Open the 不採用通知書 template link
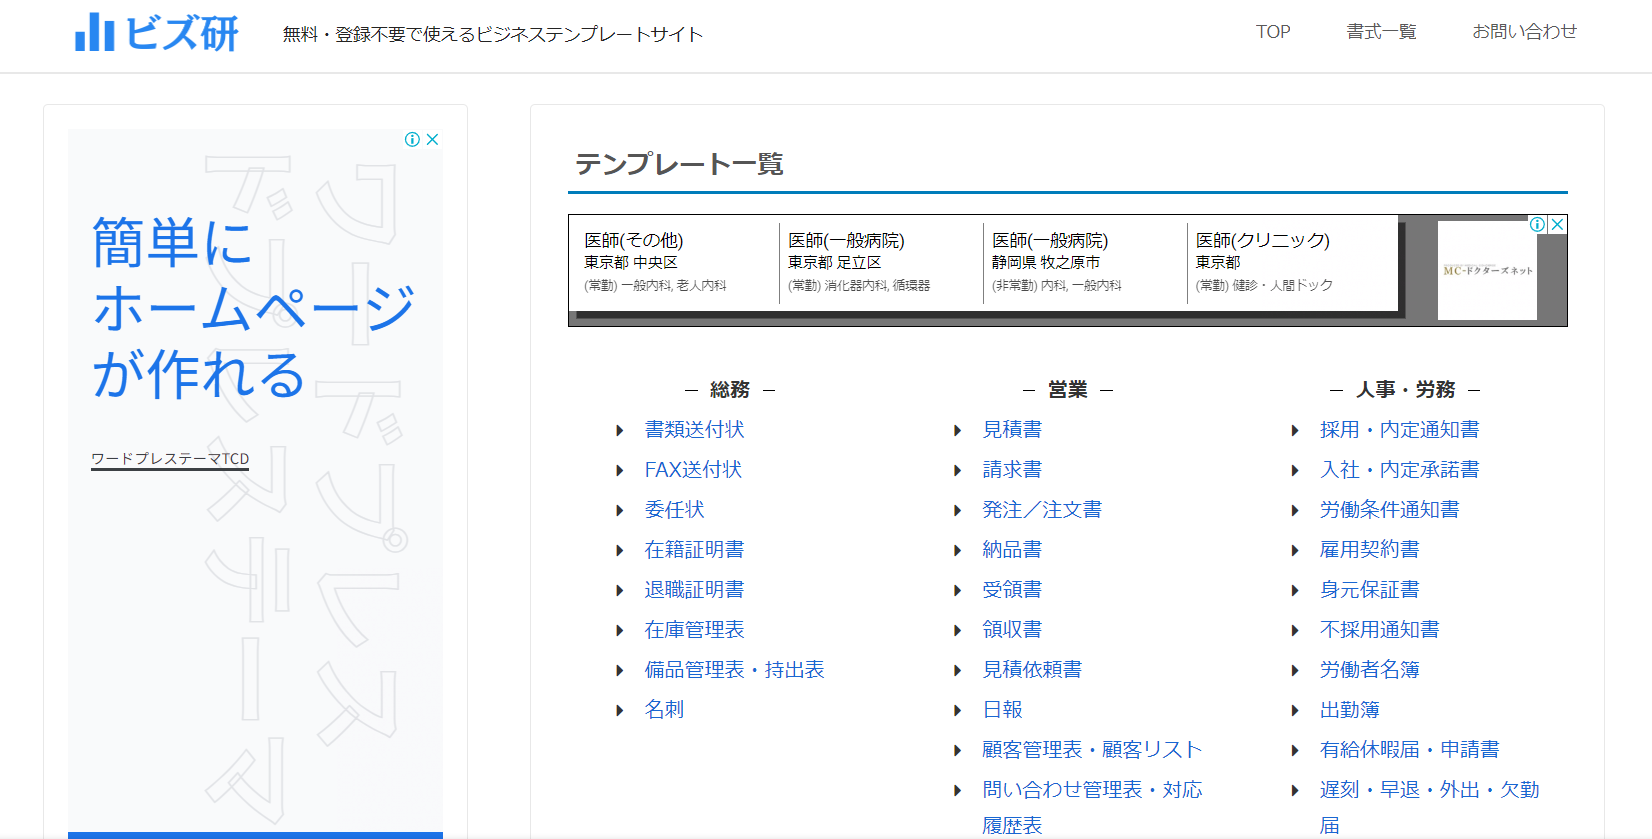The width and height of the screenshot is (1652, 839). [1379, 630]
